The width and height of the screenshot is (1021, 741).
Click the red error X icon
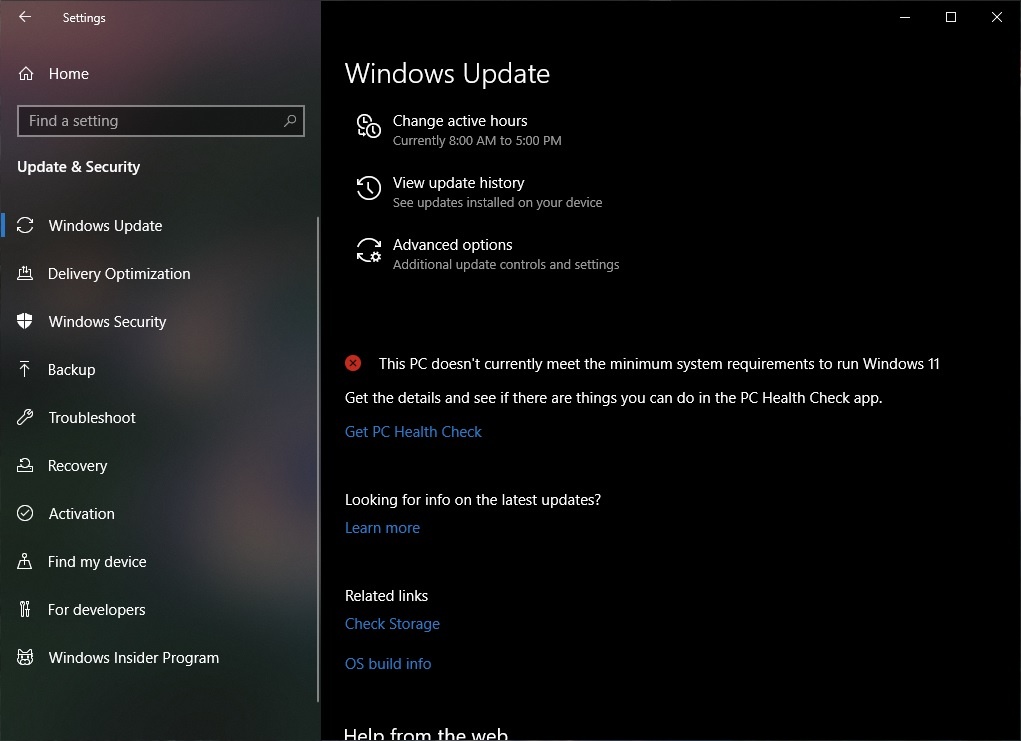(353, 363)
